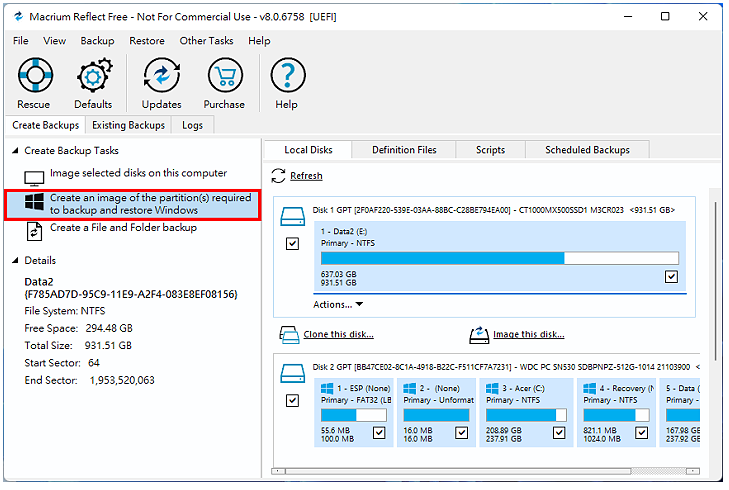Uncheck the Acer (C:) partition checkbox
This screenshot has width=729, height=490.
pyautogui.click(x=559, y=433)
